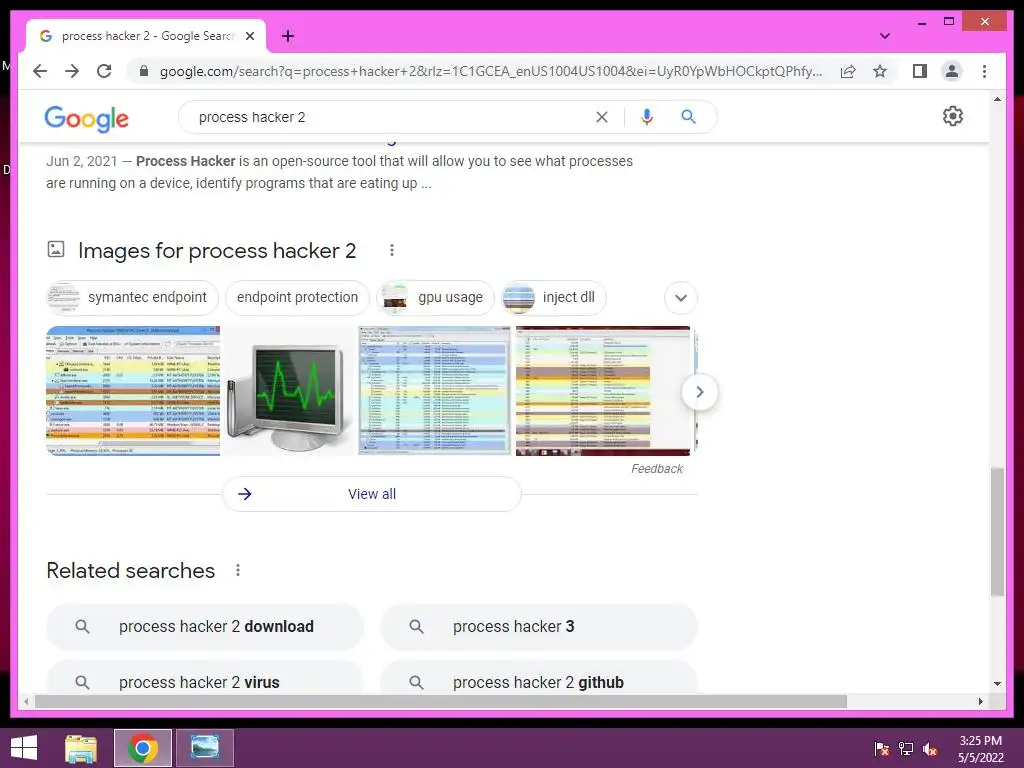Bookmark this page with the star icon
1024x768 pixels.
(x=880, y=71)
